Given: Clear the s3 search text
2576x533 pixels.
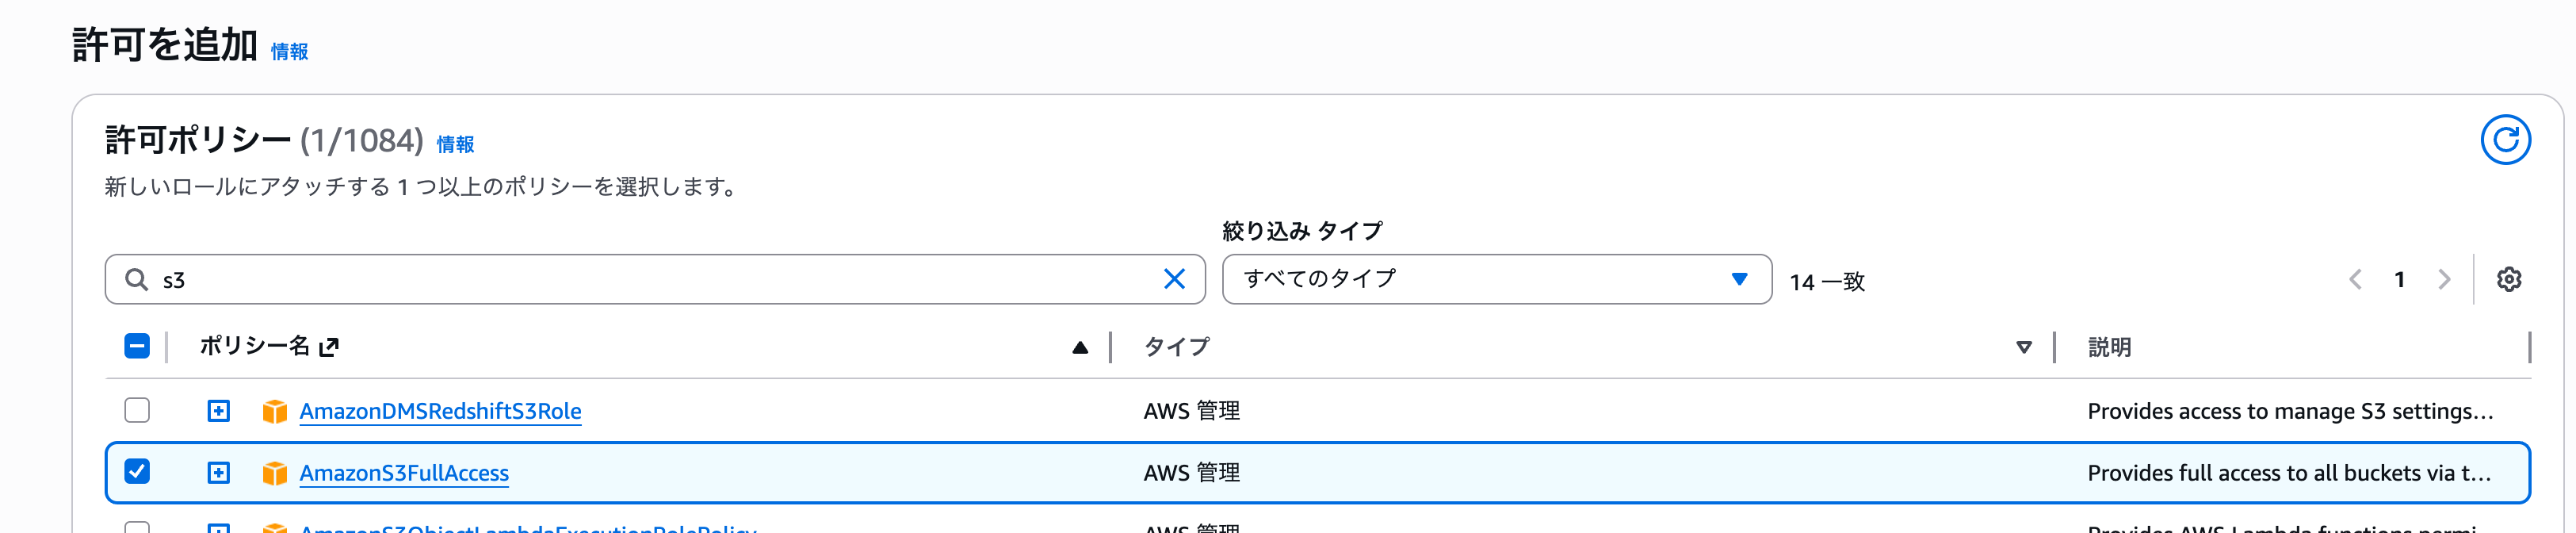Looking at the screenshot, I should tap(1174, 279).
